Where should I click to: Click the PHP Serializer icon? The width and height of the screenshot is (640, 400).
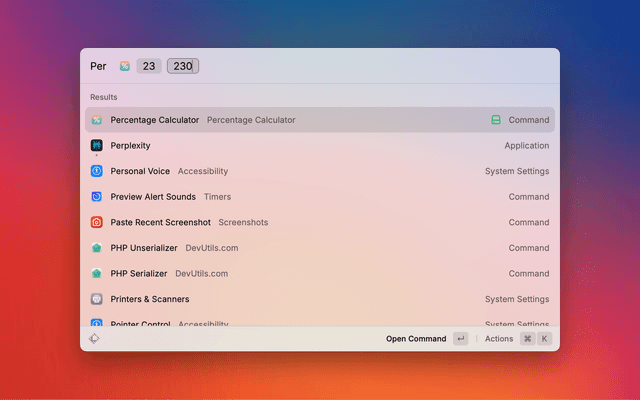97,273
